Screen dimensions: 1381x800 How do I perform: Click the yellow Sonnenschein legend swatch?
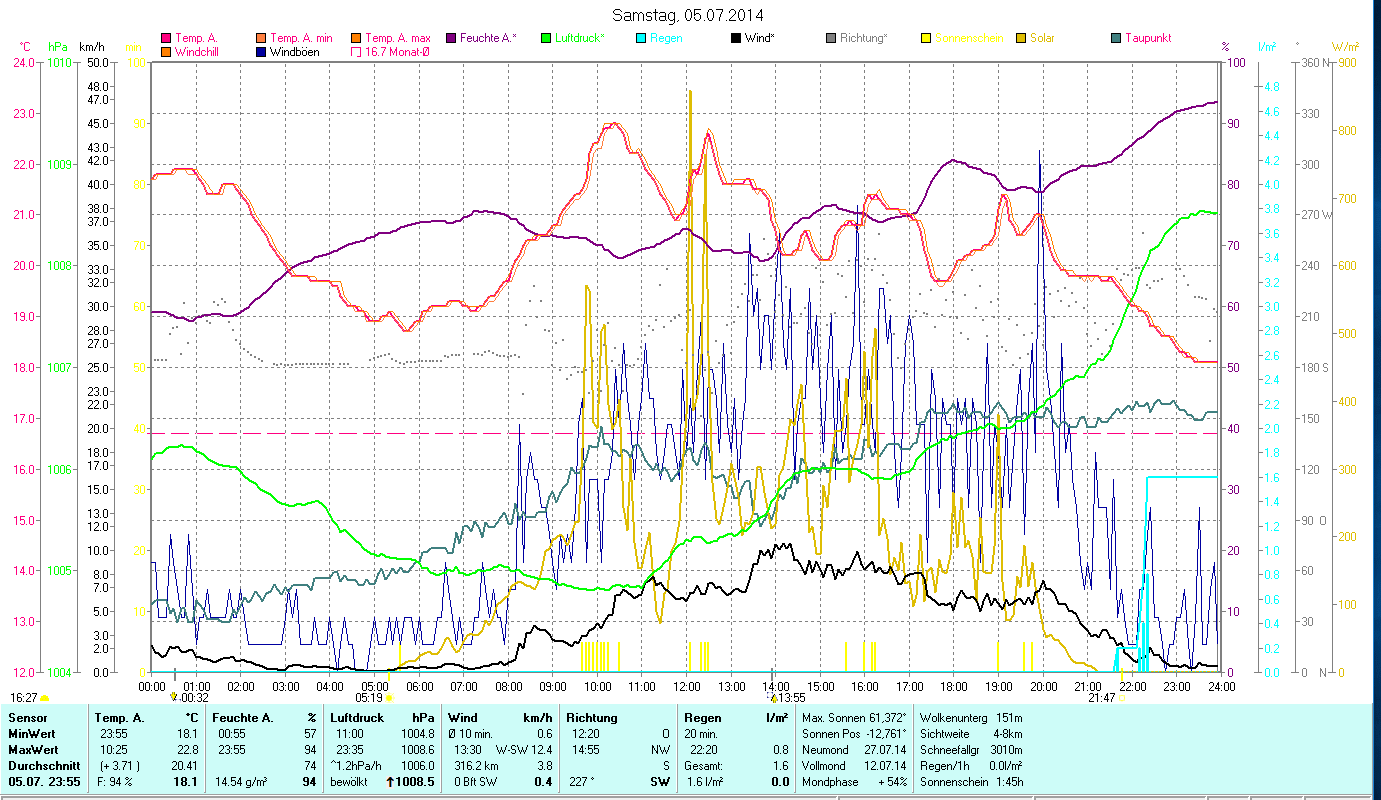[x=926, y=38]
